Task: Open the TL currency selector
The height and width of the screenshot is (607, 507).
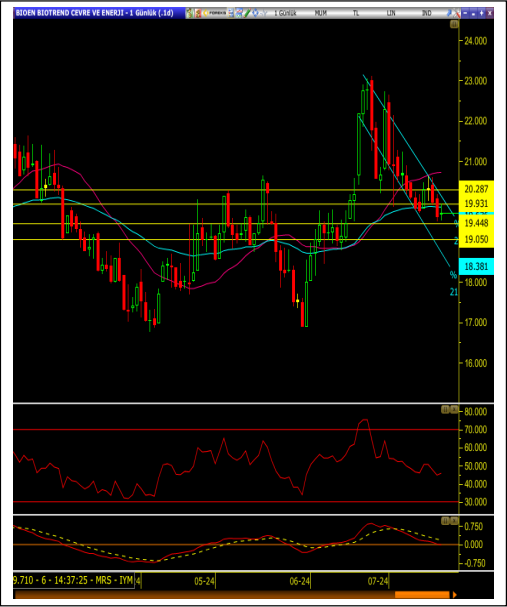Action: tap(356, 13)
